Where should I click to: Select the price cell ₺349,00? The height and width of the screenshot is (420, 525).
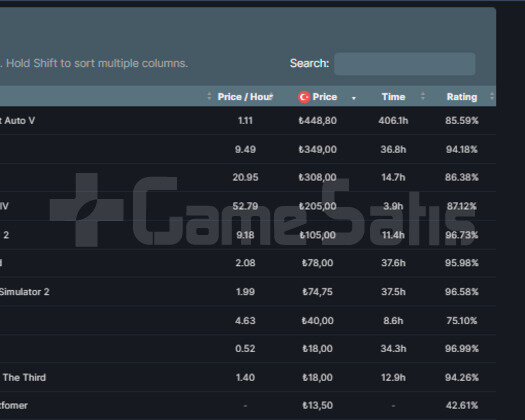(317, 149)
